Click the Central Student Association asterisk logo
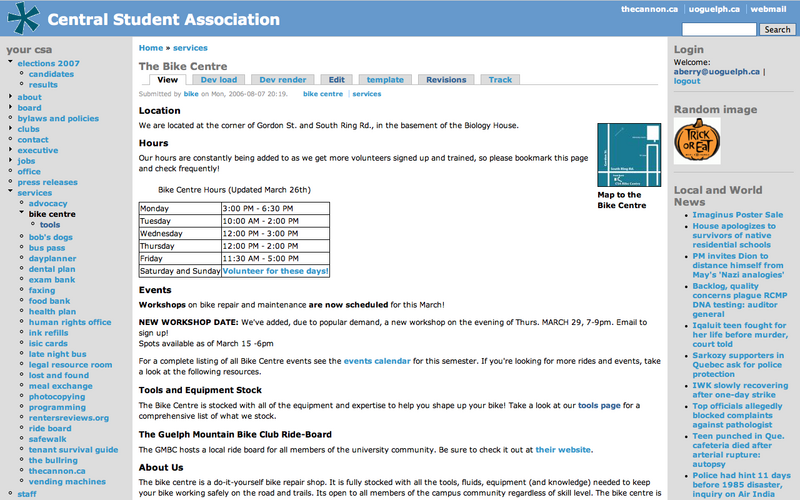Viewport: 800px width, 500px height. point(23,17)
